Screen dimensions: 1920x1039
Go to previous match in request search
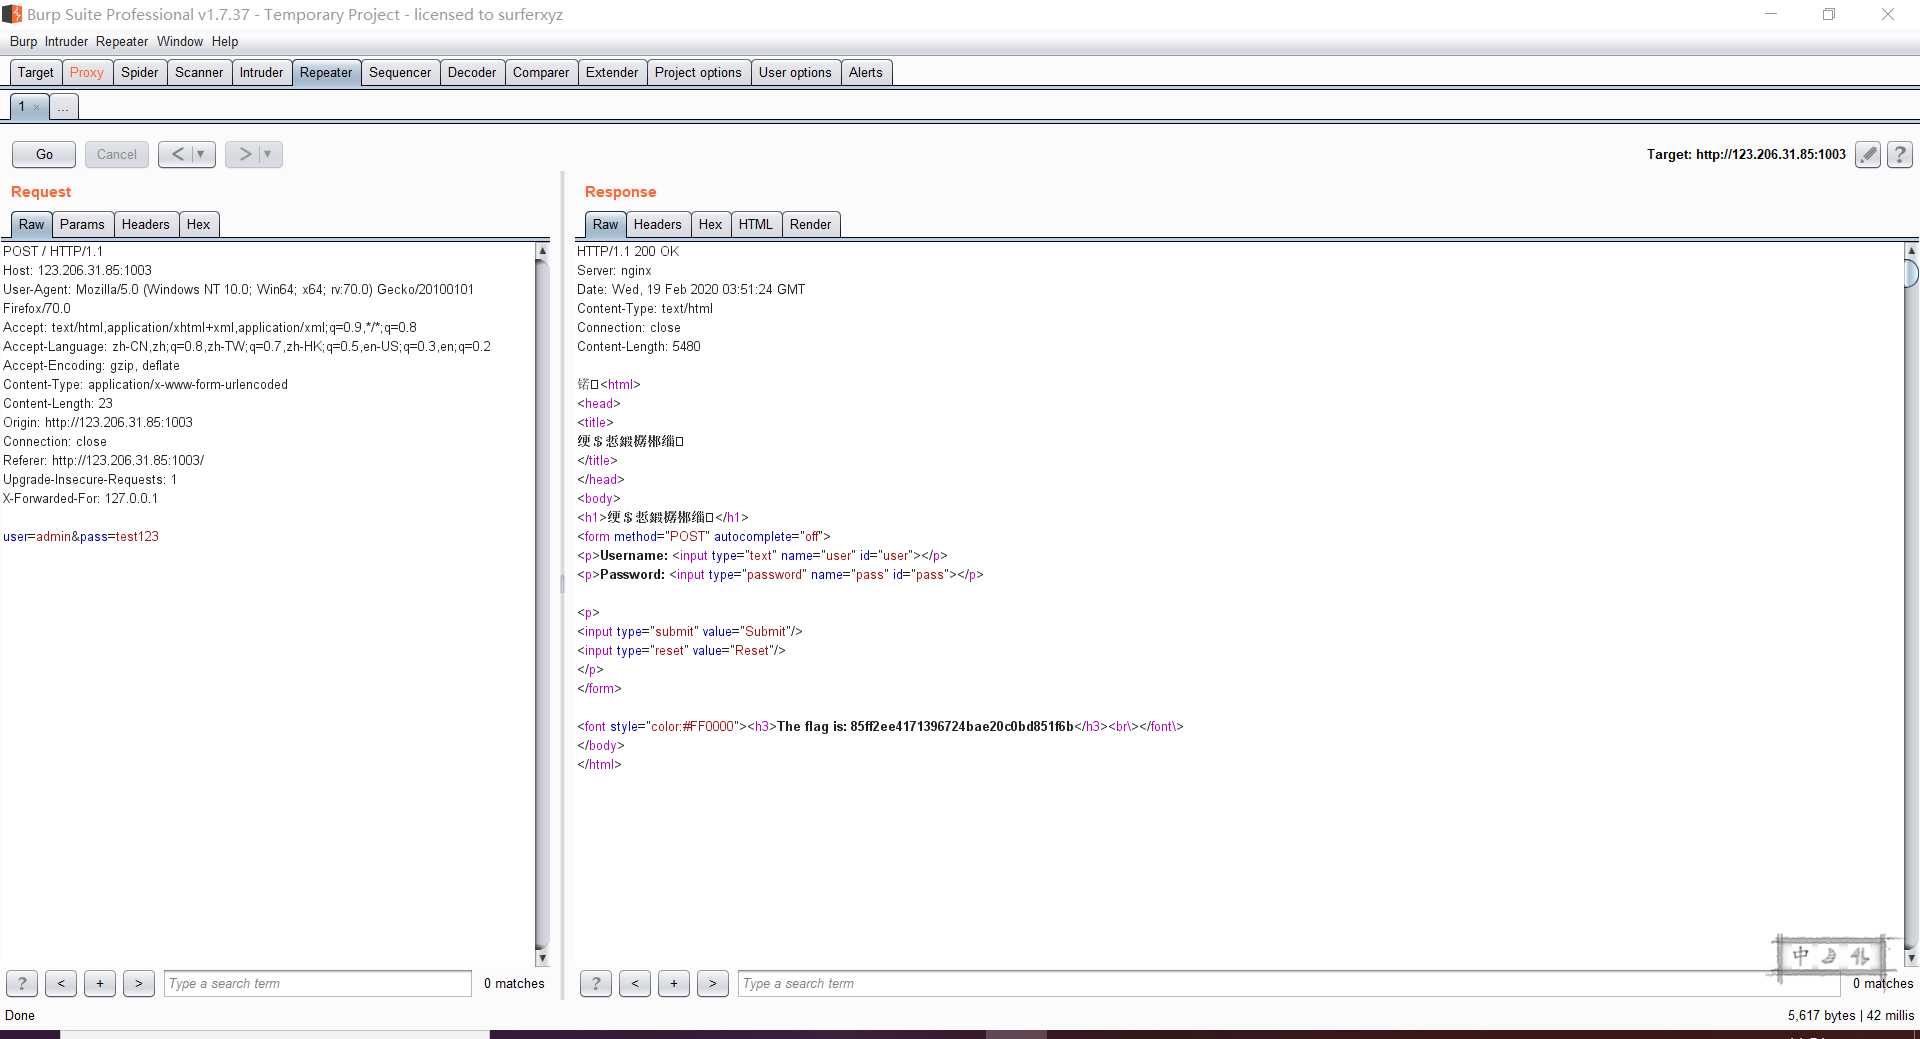coord(61,983)
